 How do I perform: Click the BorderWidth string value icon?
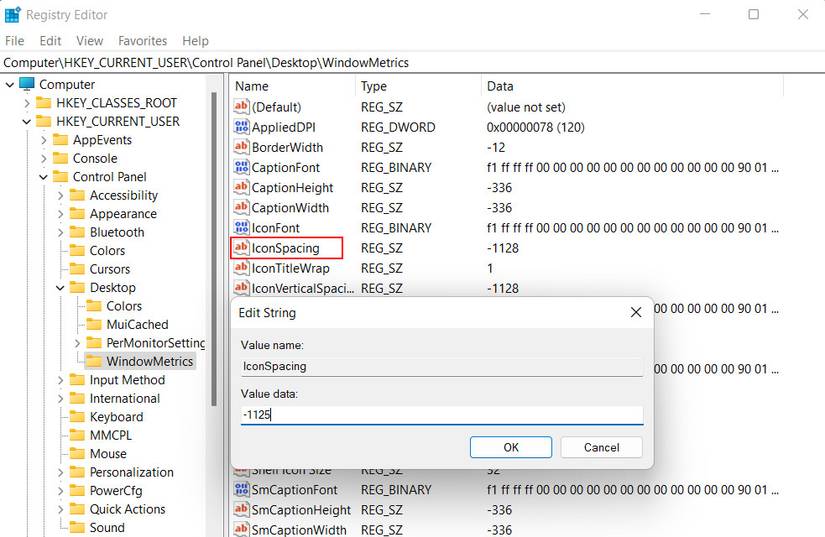pos(242,147)
